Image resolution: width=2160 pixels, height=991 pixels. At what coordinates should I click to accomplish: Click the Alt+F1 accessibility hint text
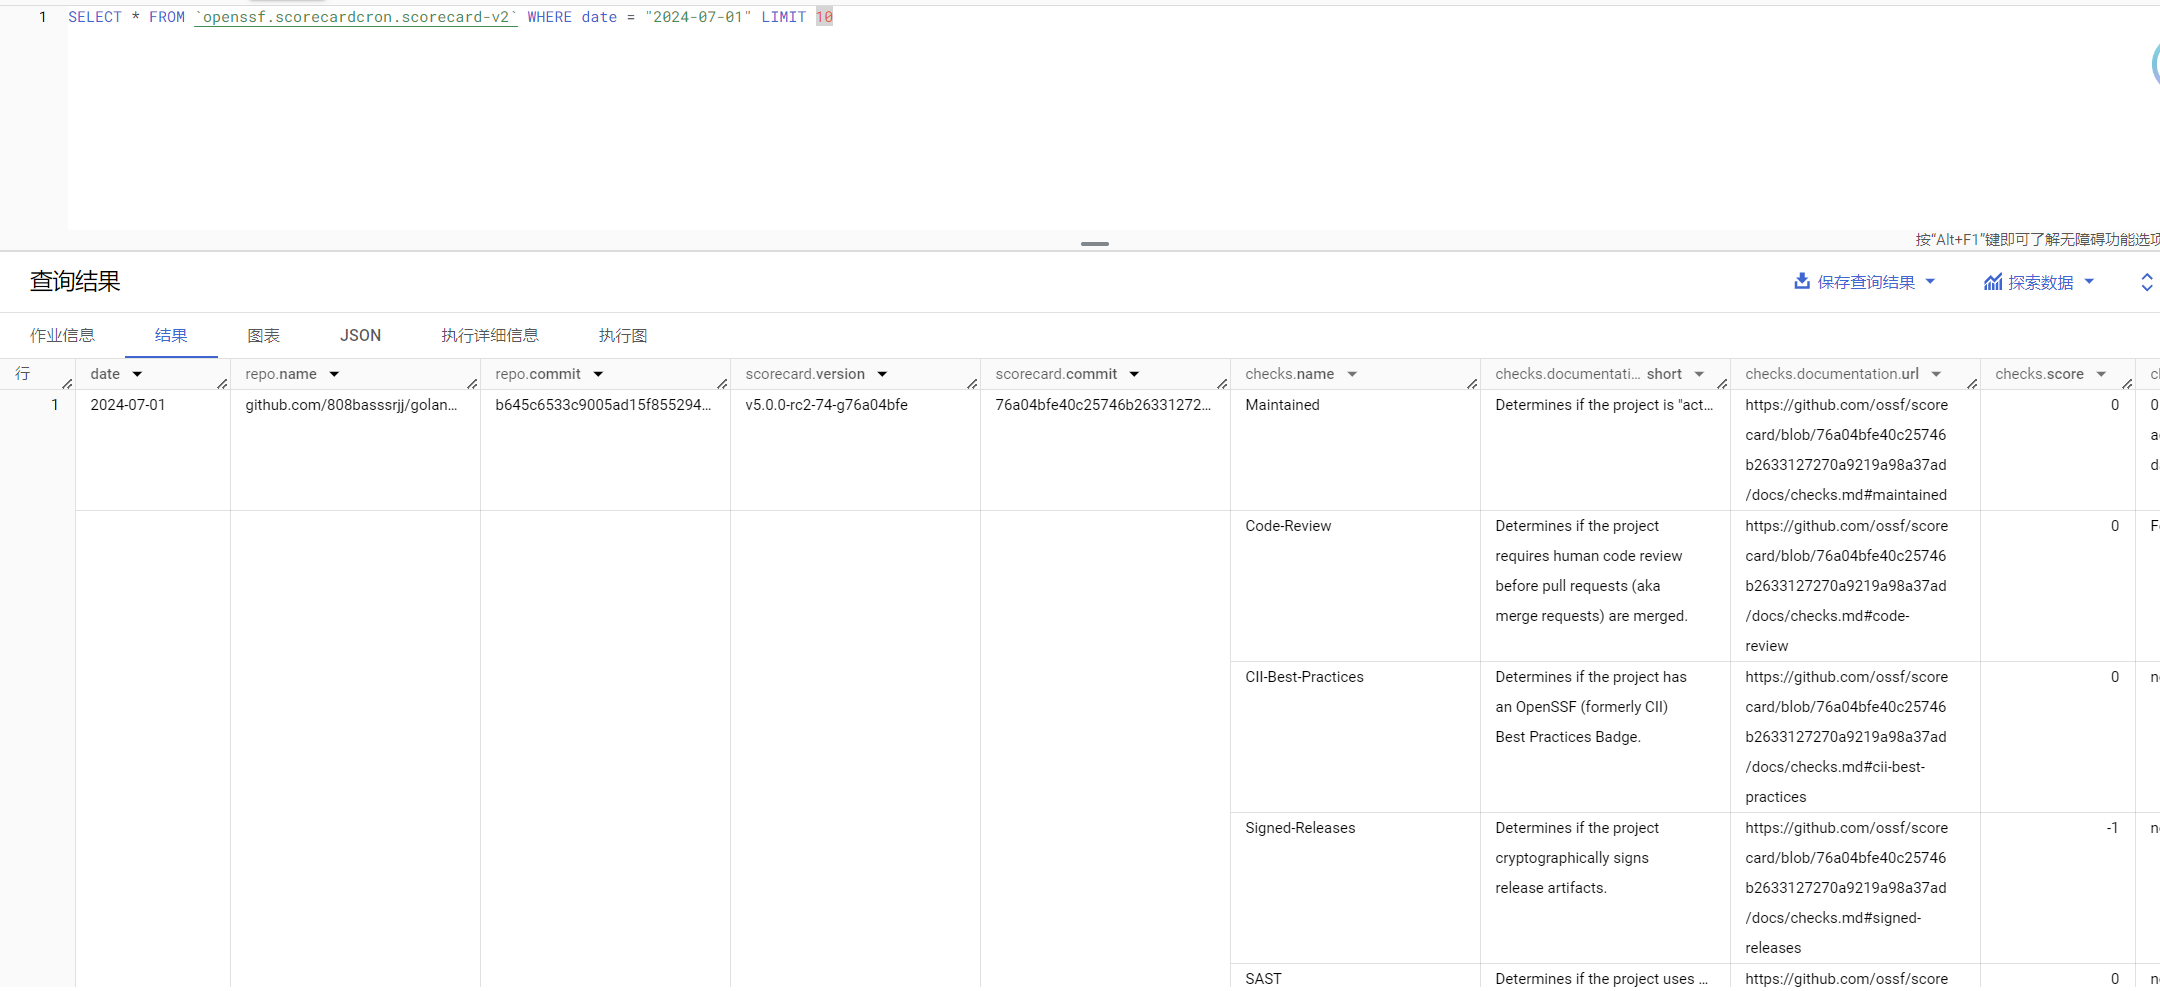pos(2037,239)
